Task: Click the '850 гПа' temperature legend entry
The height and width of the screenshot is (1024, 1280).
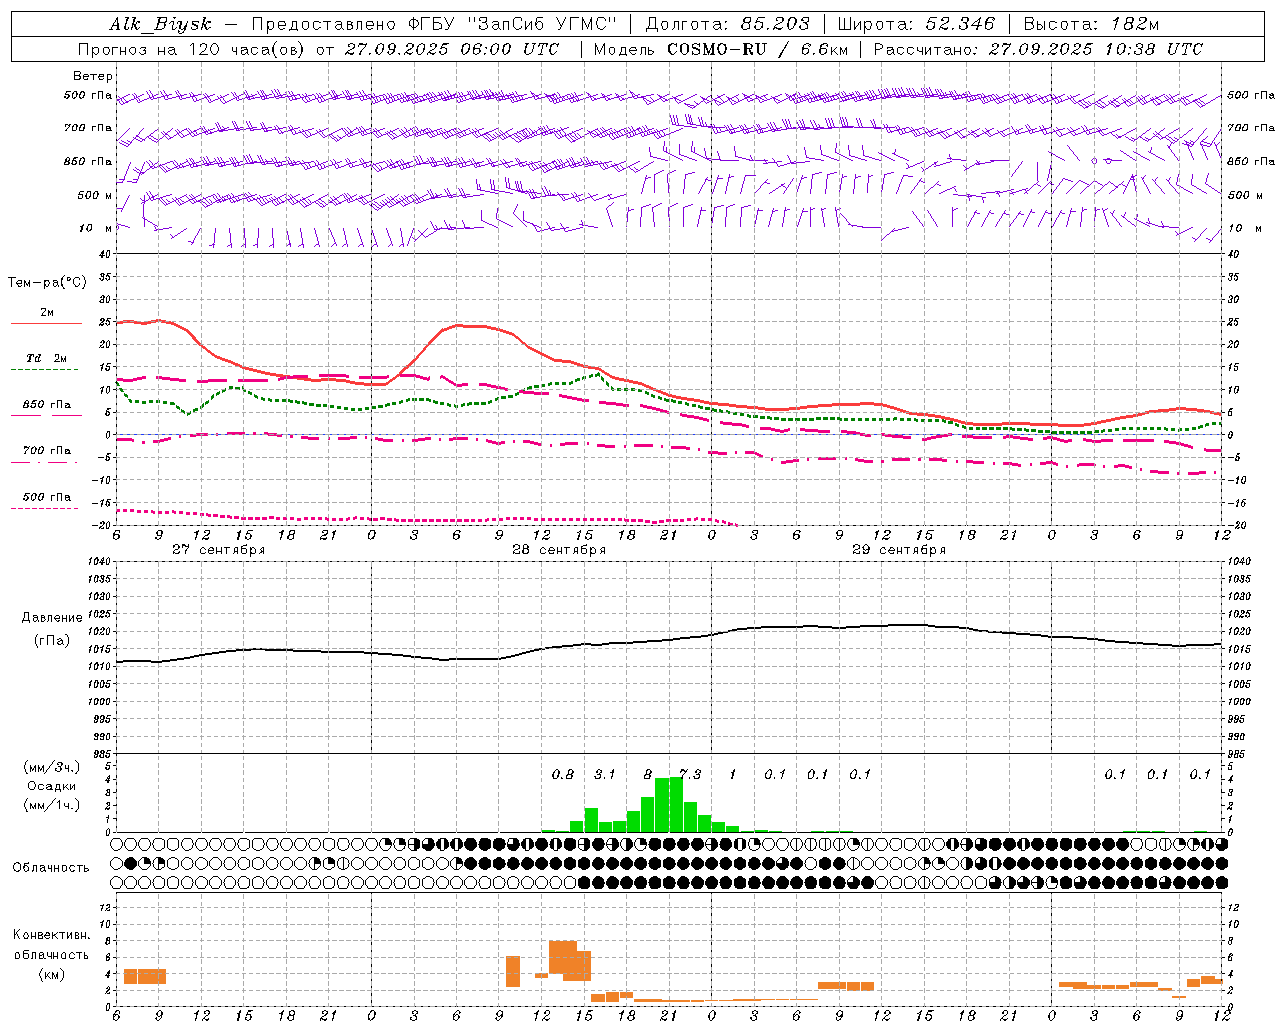Action: pos(46,405)
